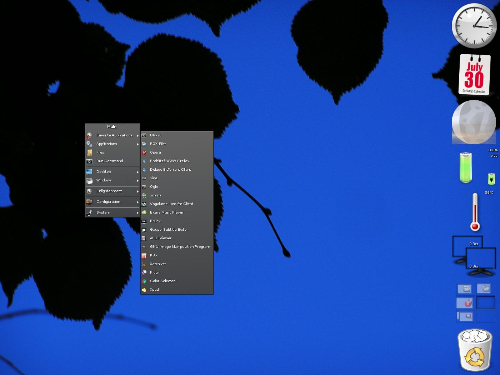Image resolution: width=500 pixels, height=375 pixels.
Task: Expand the Applications submenu arrow
Action: coord(137,144)
